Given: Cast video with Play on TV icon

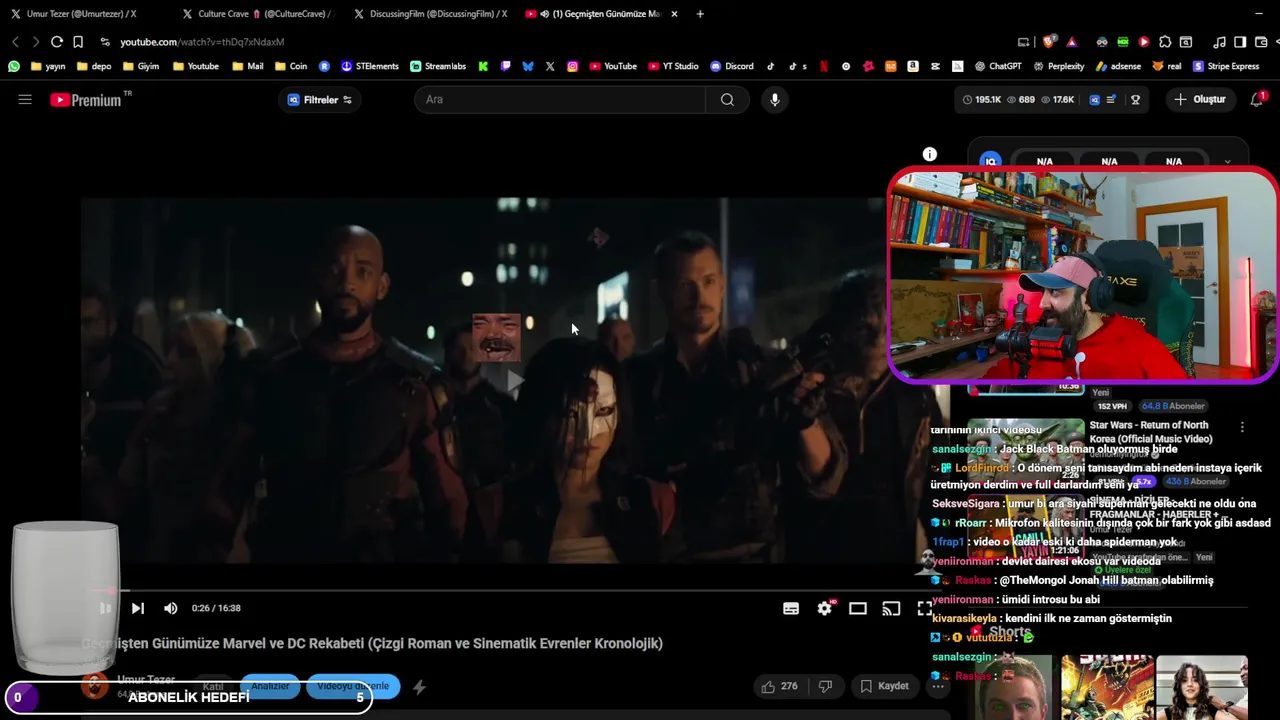Looking at the screenshot, I should click(891, 608).
